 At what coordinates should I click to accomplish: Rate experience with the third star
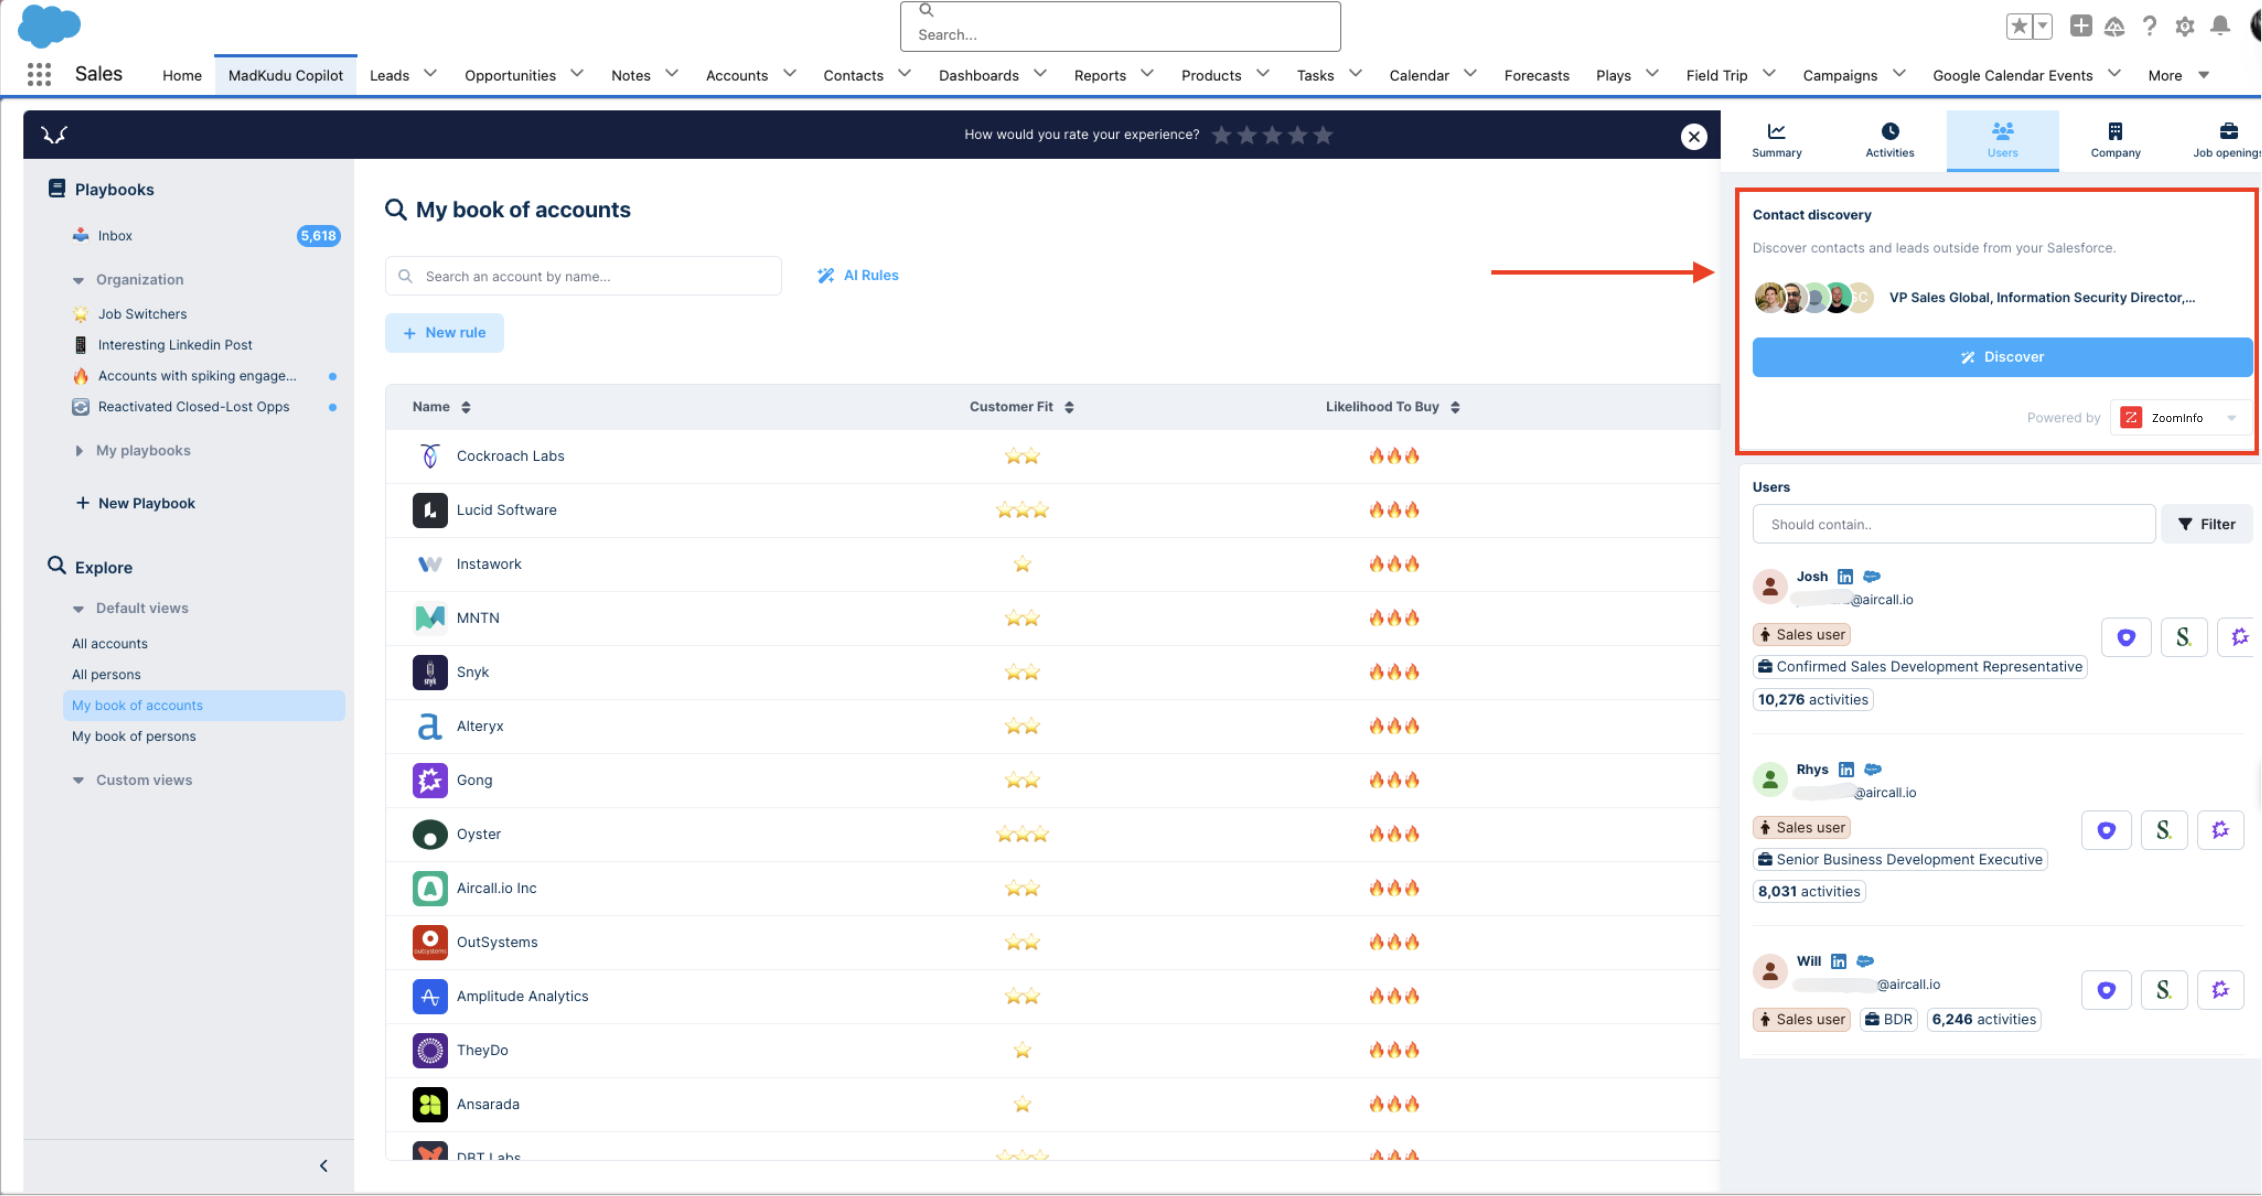[1272, 135]
